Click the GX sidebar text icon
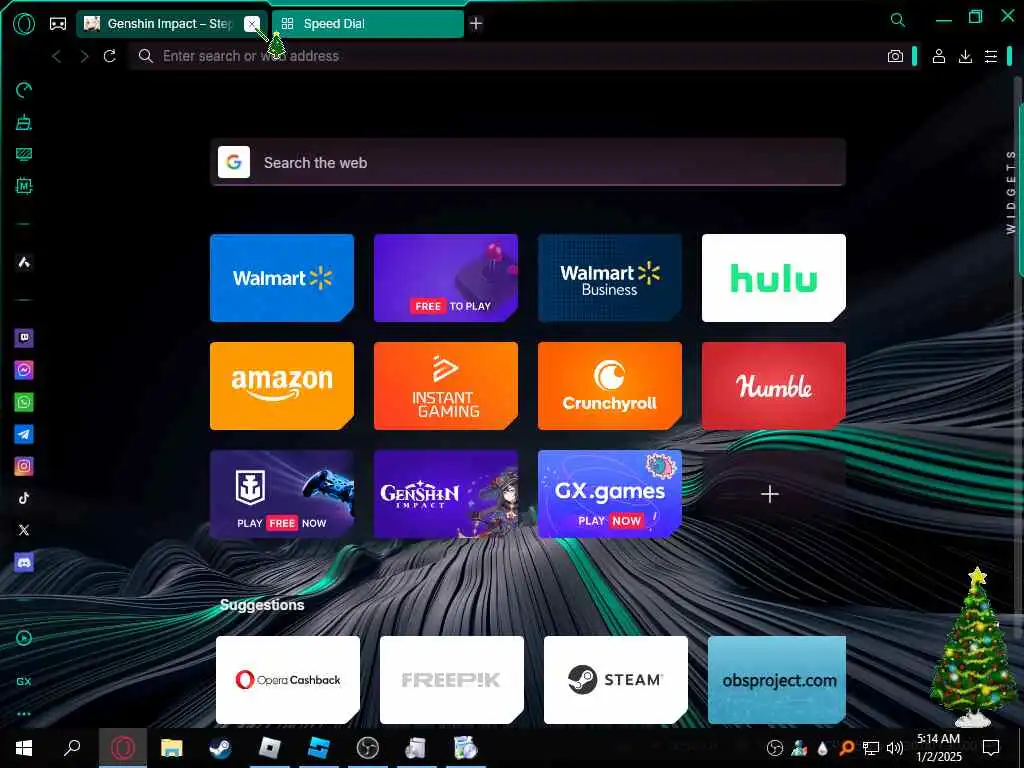The image size is (1024, 768). tap(24, 681)
